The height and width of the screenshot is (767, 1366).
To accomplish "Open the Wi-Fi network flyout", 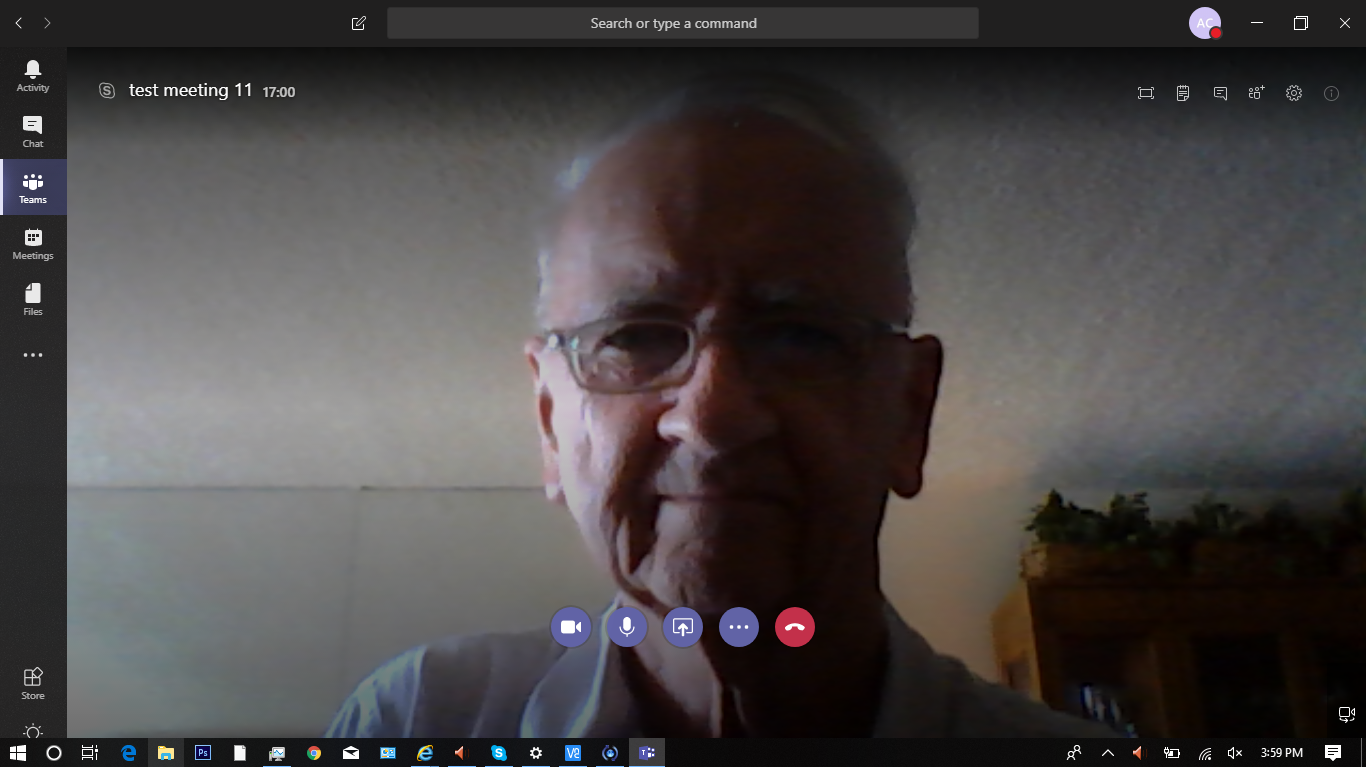I will 1205,753.
